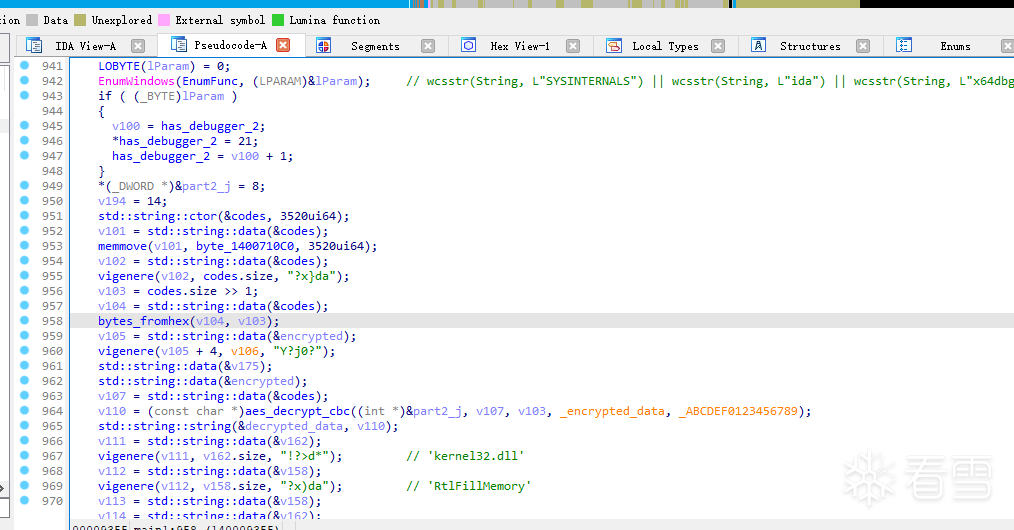Open the Segments tab
Viewport: 1014px width, 530px height.
click(x=375, y=46)
